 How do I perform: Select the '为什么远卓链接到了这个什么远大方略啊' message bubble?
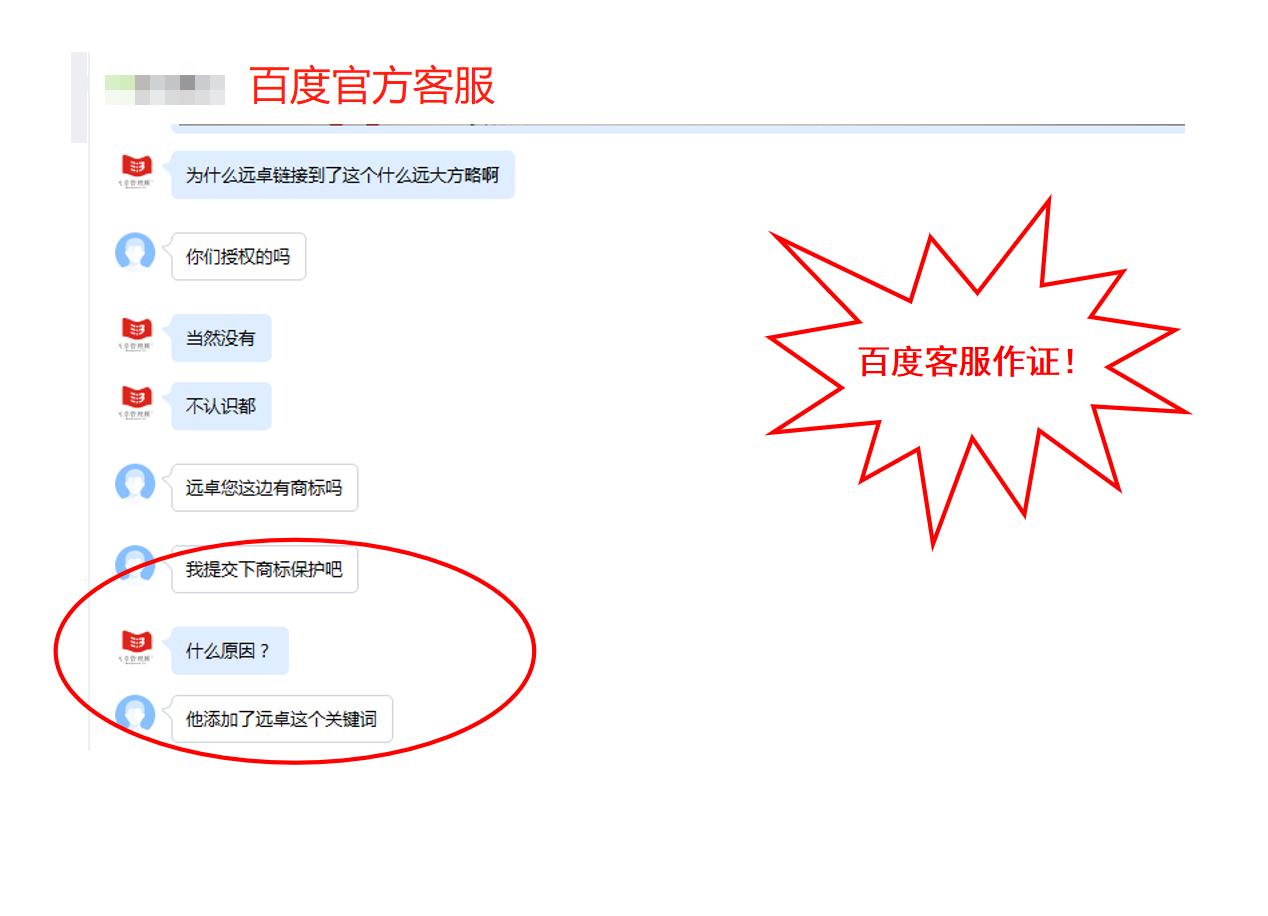pos(342,175)
